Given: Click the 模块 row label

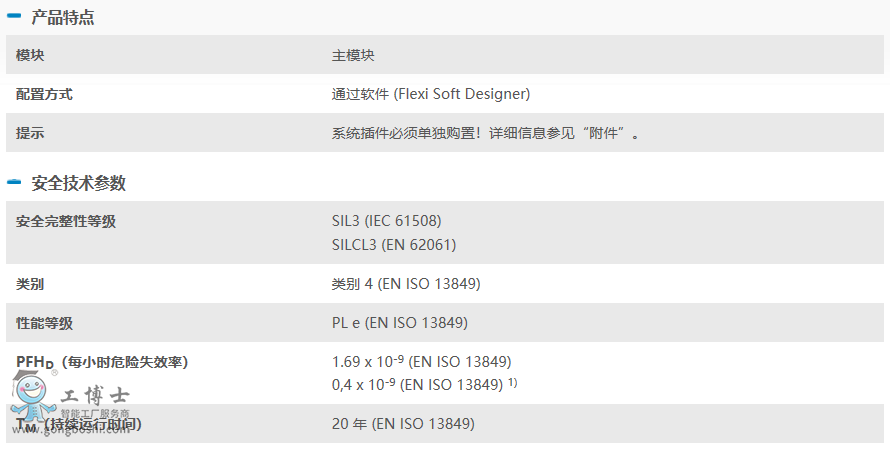Looking at the screenshot, I should click(30, 55).
